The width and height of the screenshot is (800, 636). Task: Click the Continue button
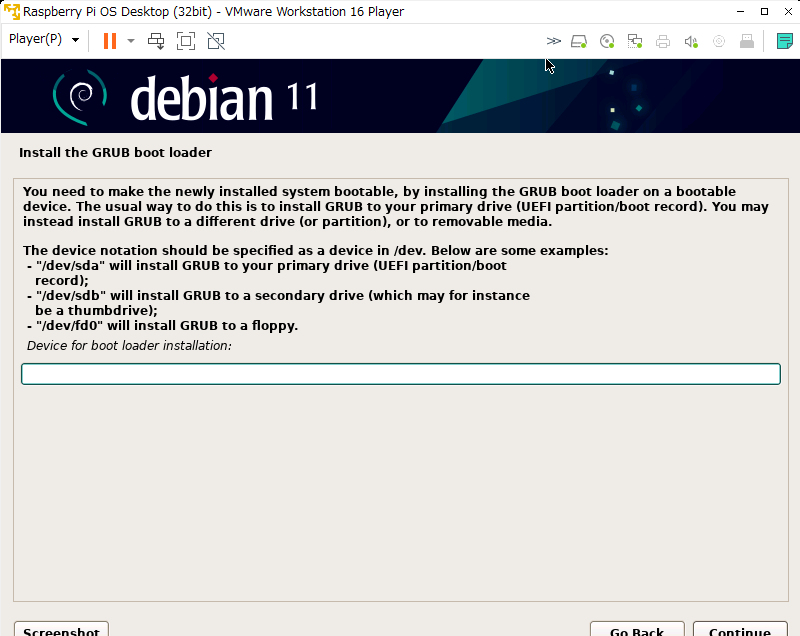740,629
